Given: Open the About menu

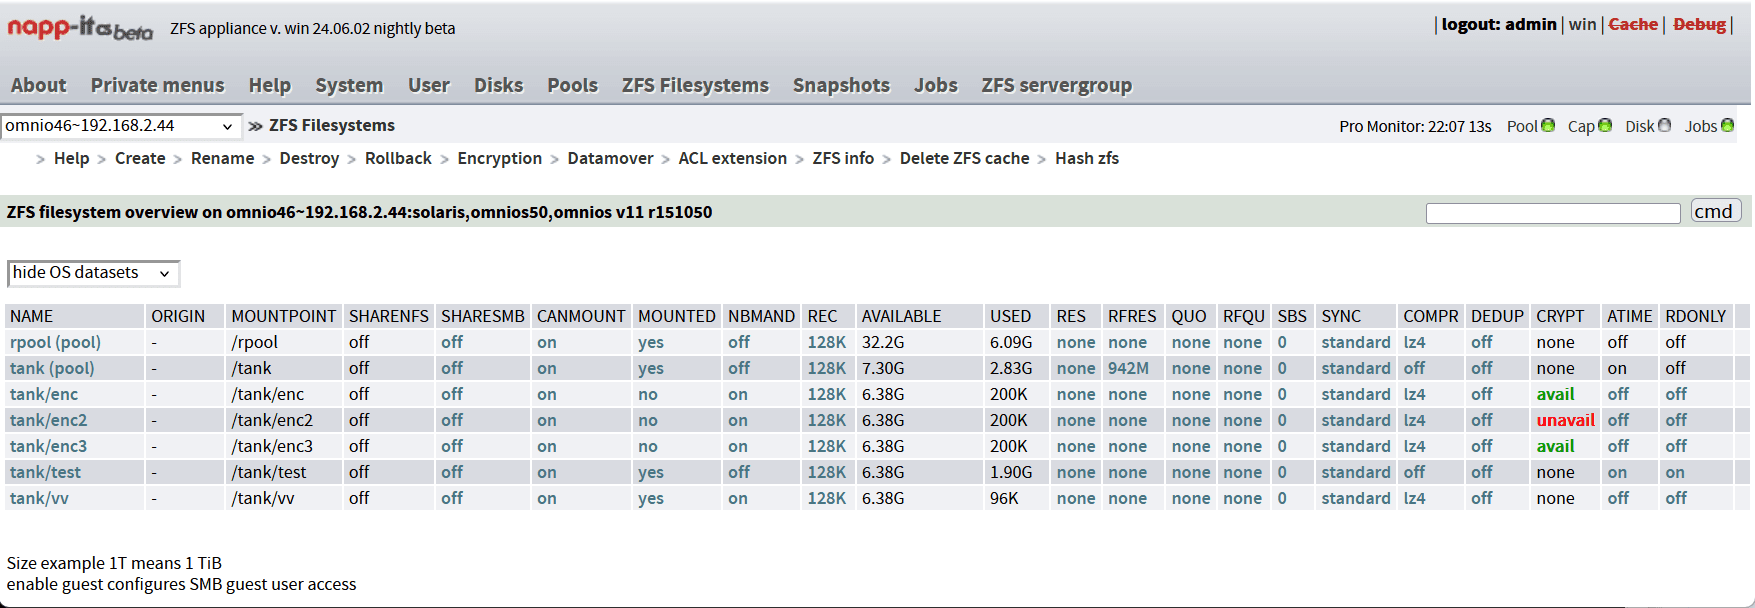Looking at the screenshot, I should point(38,85).
